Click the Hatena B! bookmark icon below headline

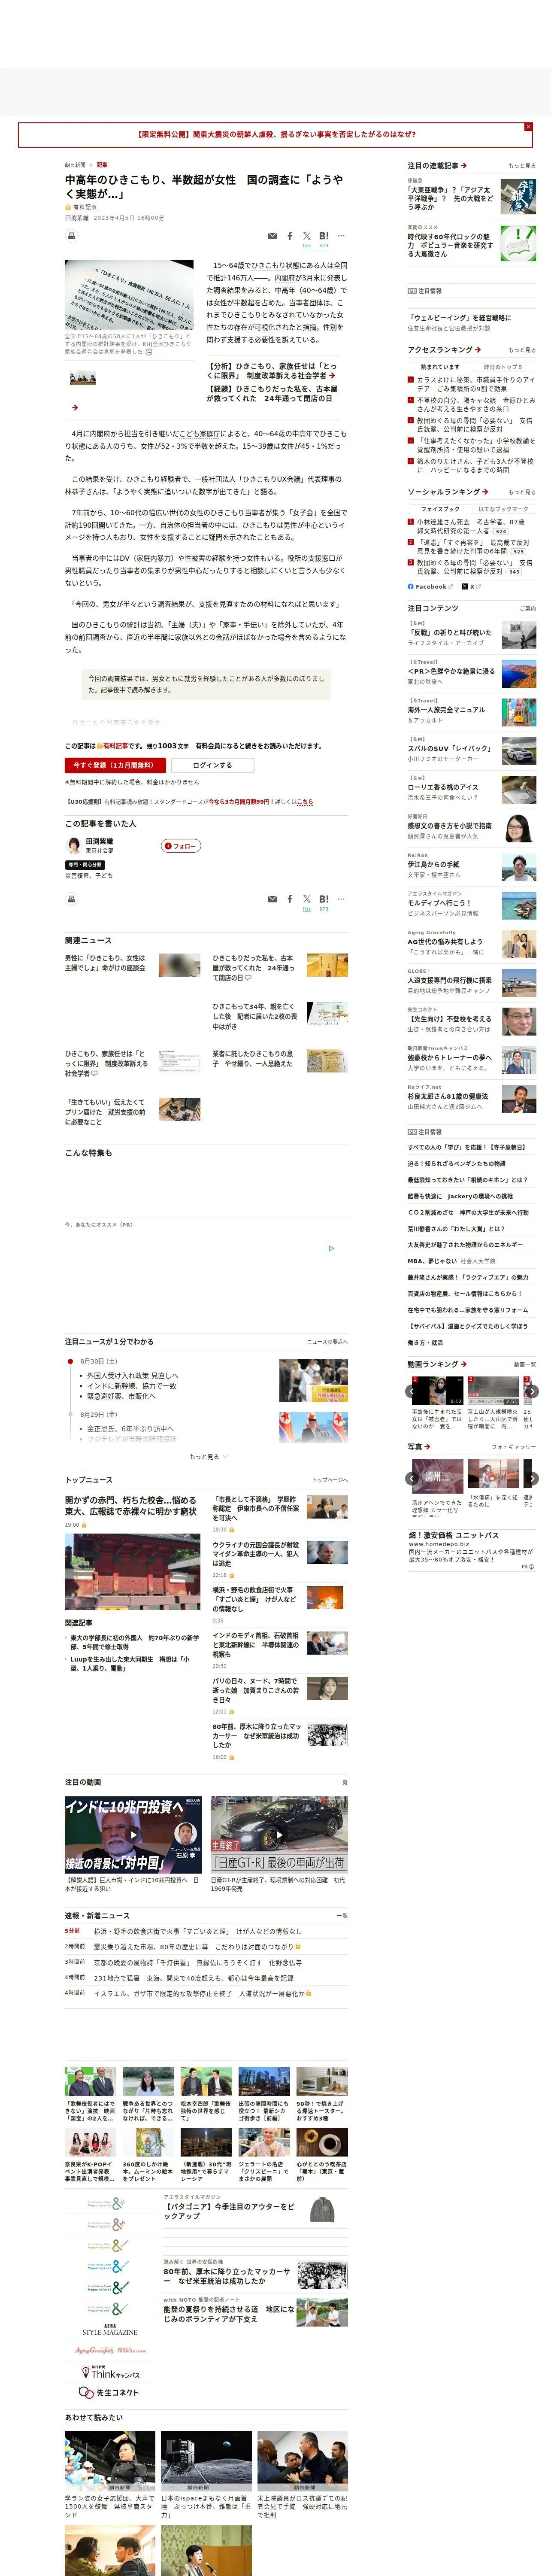point(324,236)
